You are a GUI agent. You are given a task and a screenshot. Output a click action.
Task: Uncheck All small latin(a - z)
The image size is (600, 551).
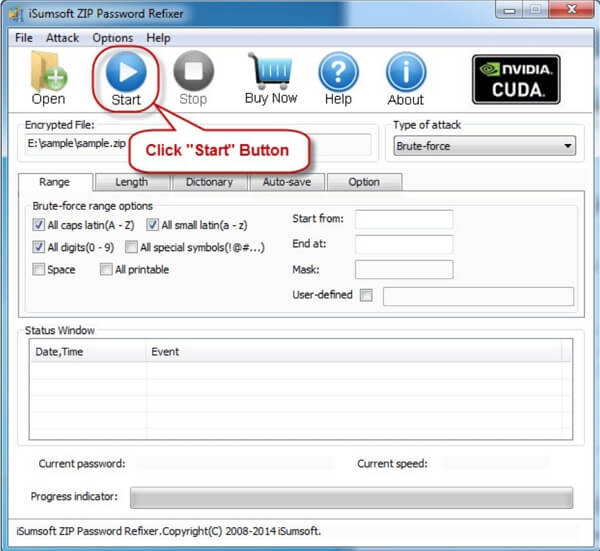coord(152,225)
